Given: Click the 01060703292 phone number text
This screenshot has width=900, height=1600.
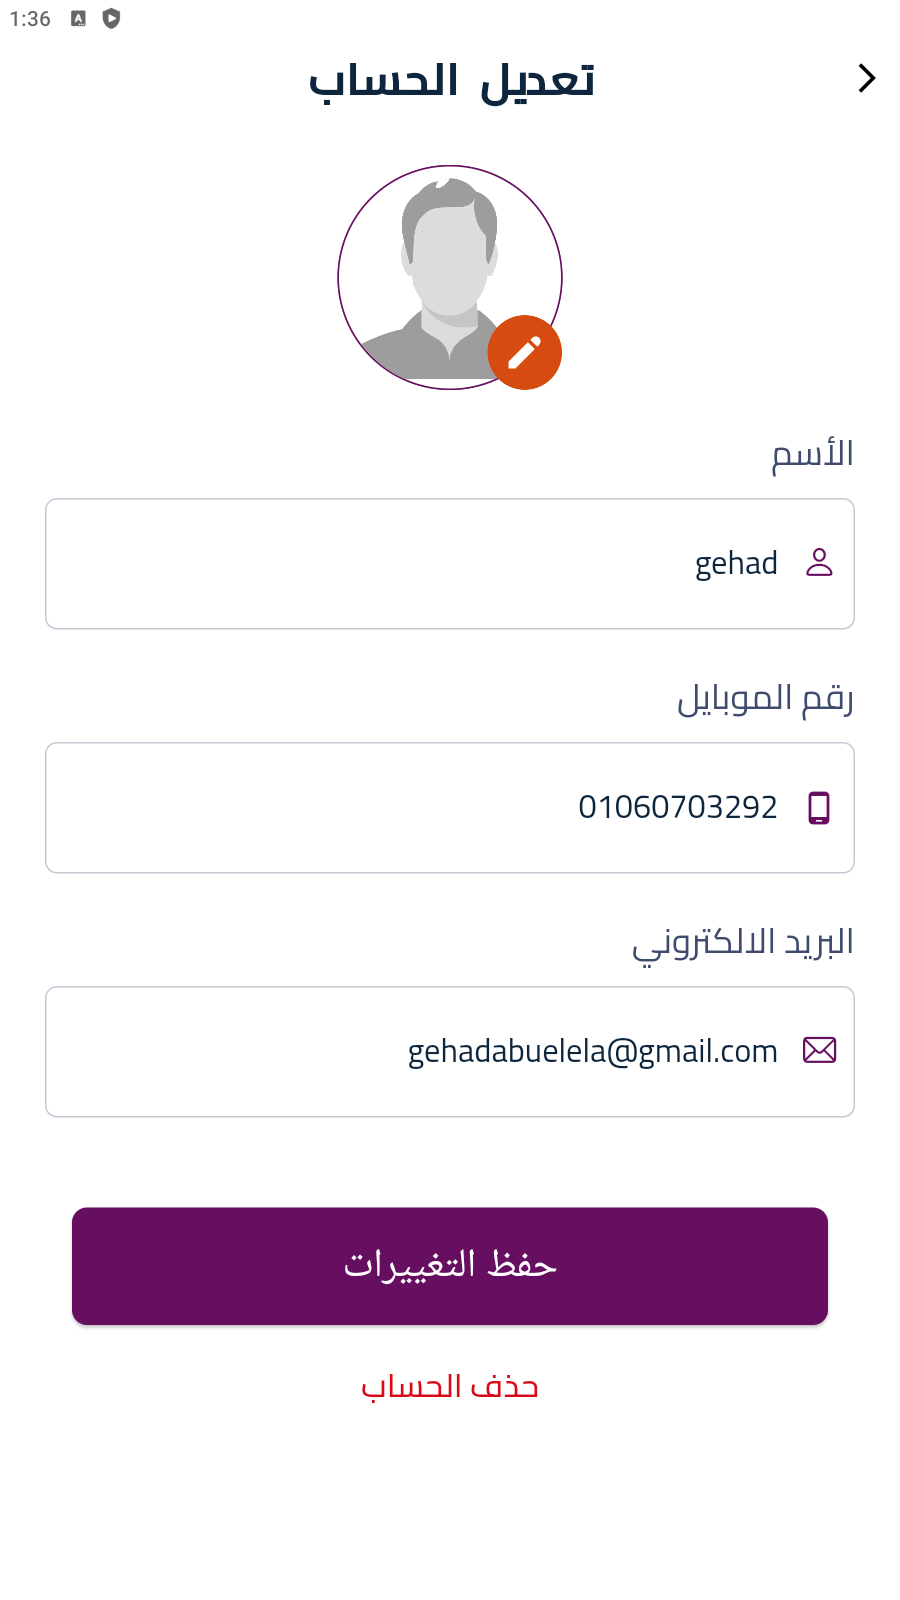Looking at the screenshot, I should (678, 807).
